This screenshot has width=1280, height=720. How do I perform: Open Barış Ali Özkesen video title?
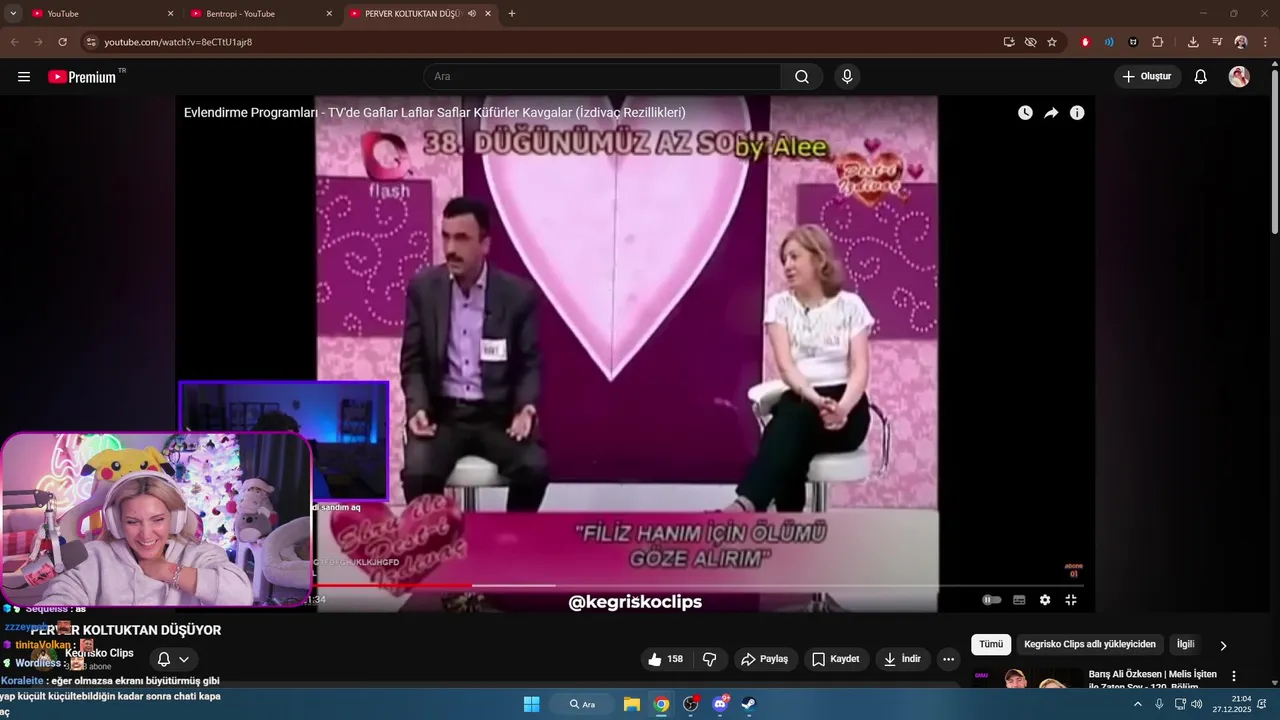click(1153, 680)
